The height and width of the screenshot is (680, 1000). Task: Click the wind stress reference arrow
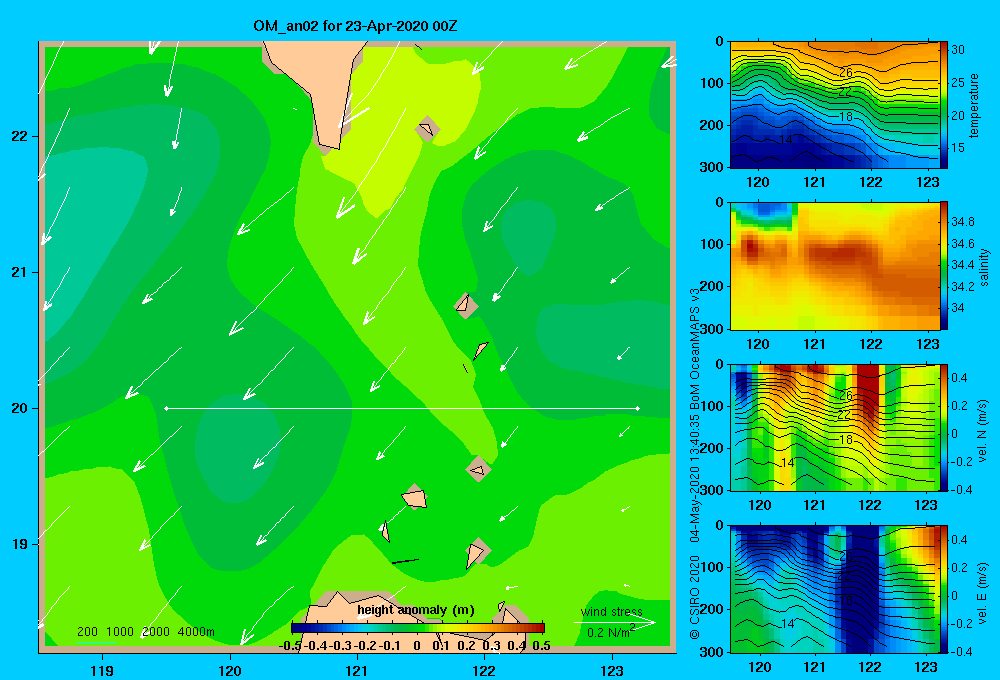[615, 622]
